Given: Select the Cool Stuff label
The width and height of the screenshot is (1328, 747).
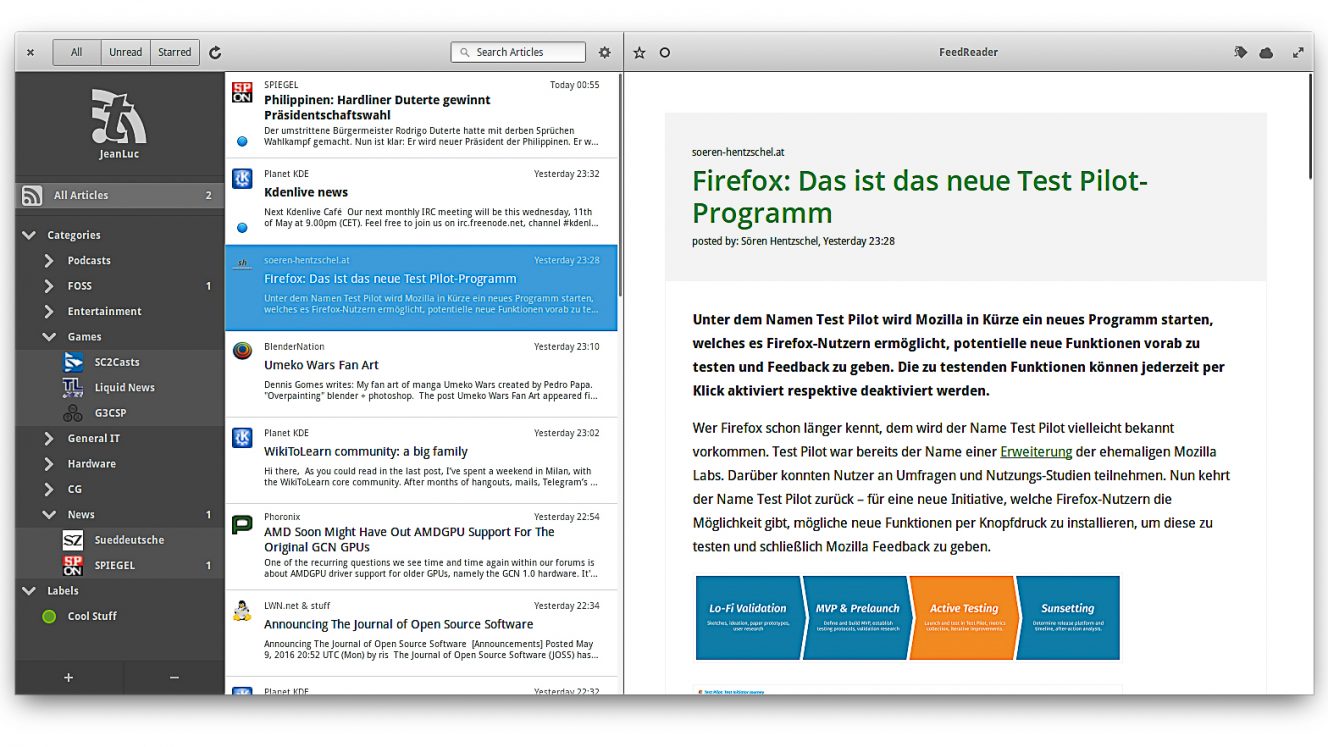Looking at the screenshot, I should (92, 616).
